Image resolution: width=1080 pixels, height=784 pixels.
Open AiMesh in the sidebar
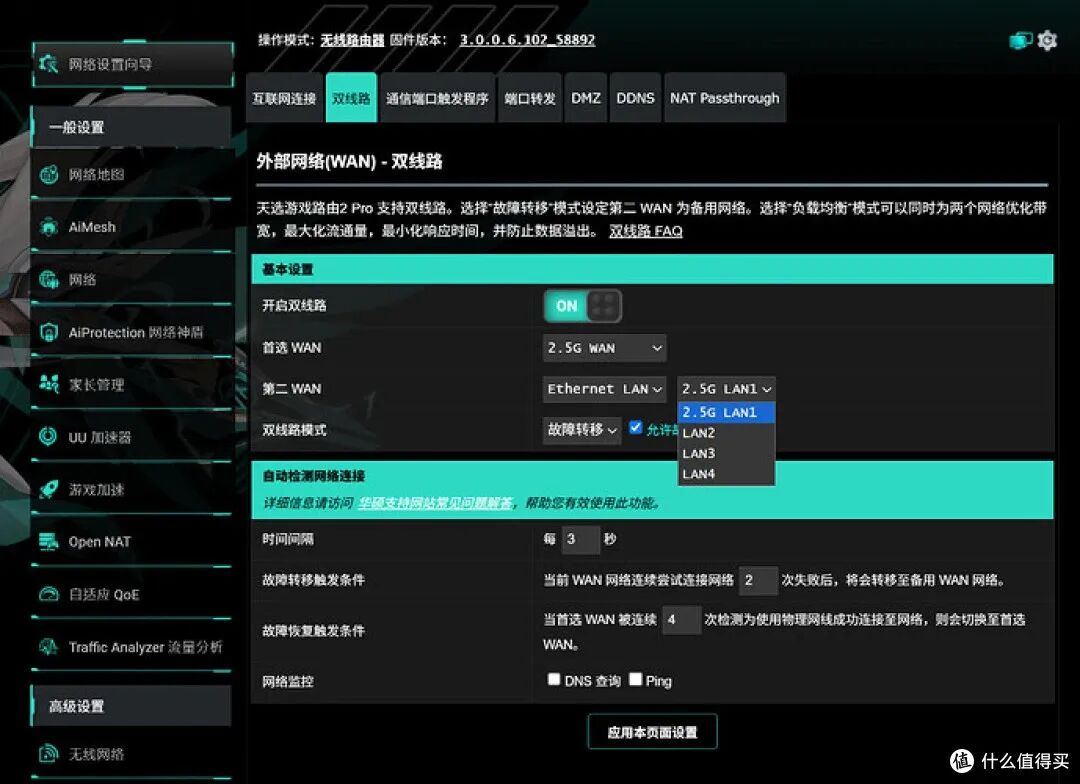tap(131, 227)
